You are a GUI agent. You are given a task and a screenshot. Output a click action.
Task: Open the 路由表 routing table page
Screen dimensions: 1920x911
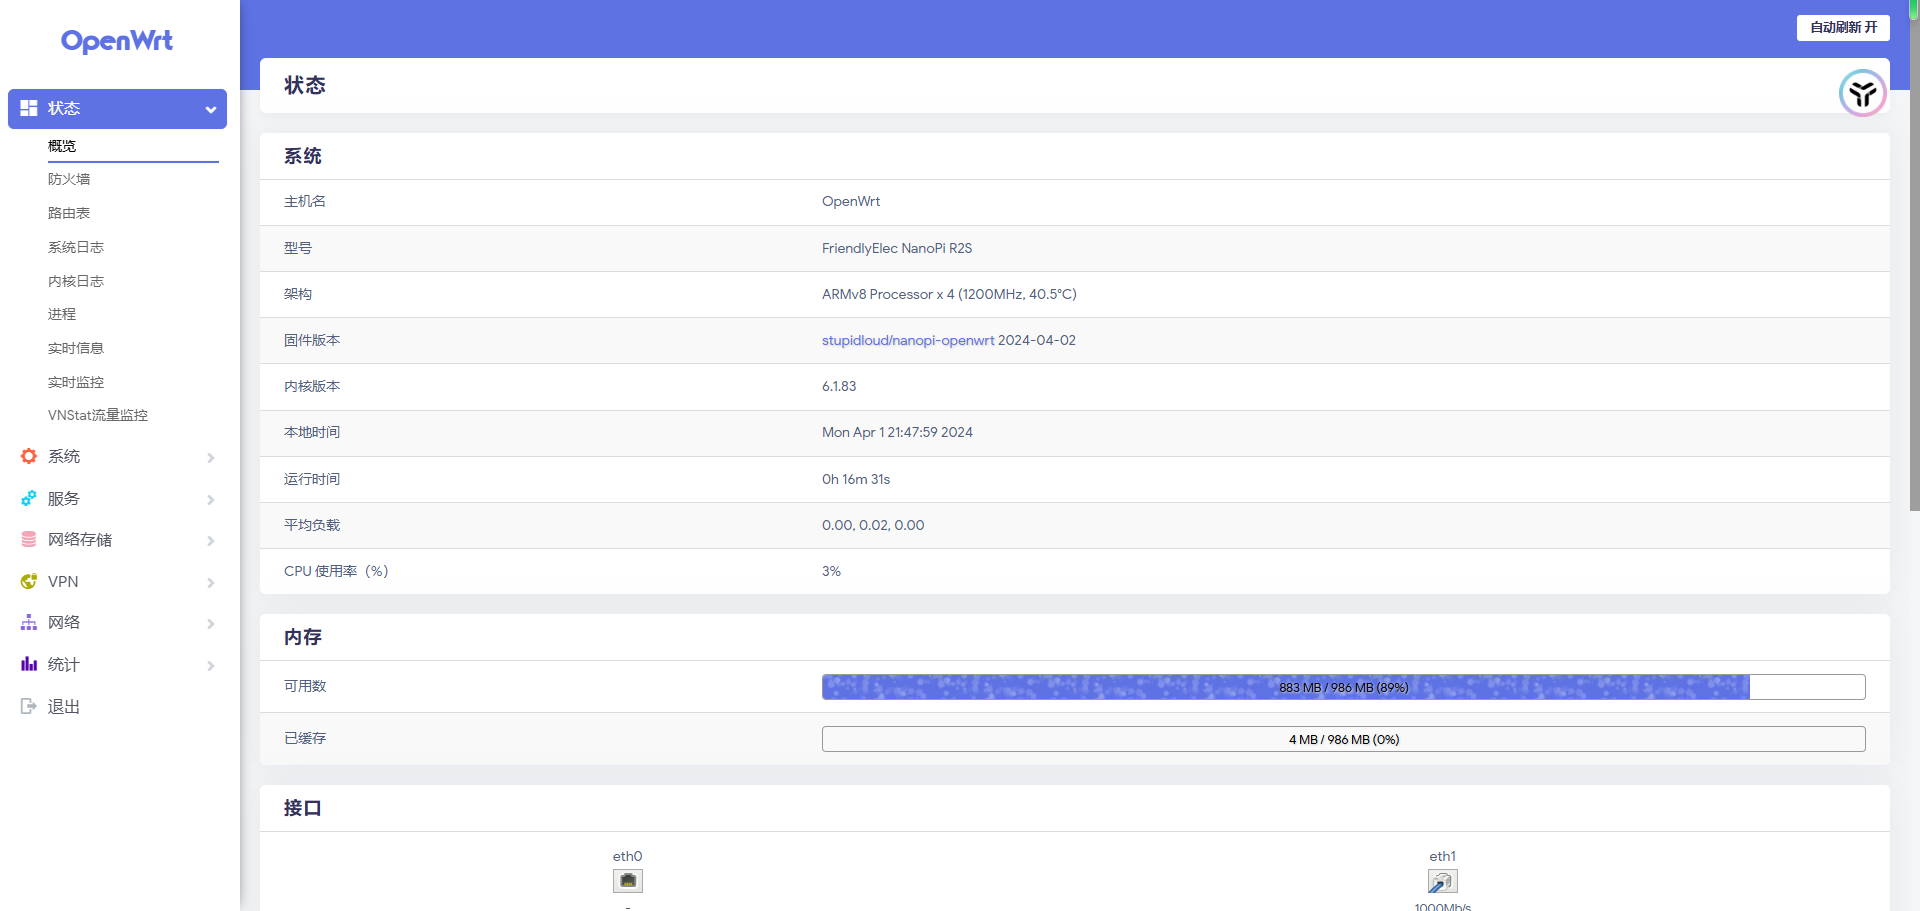click(x=69, y=213)
